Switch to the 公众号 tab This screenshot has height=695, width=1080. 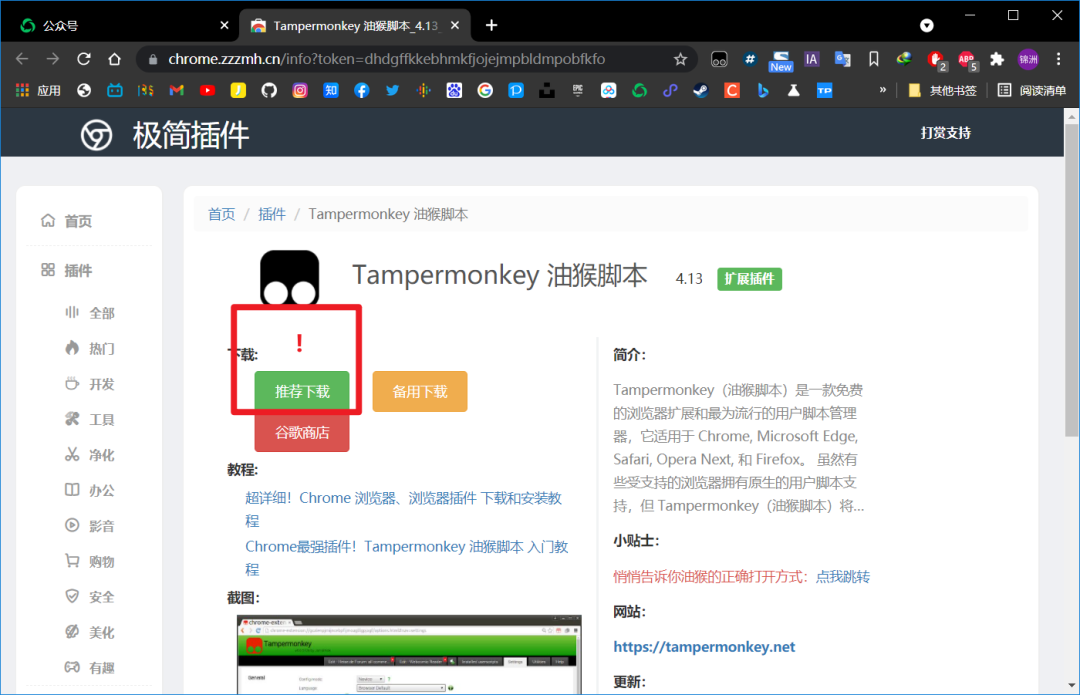[124, 25]
